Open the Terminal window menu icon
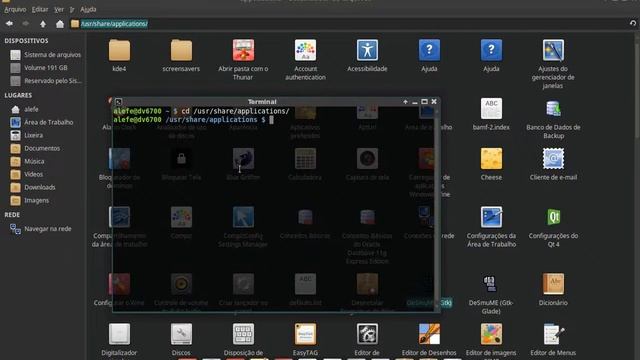 (x=118, y=102)
